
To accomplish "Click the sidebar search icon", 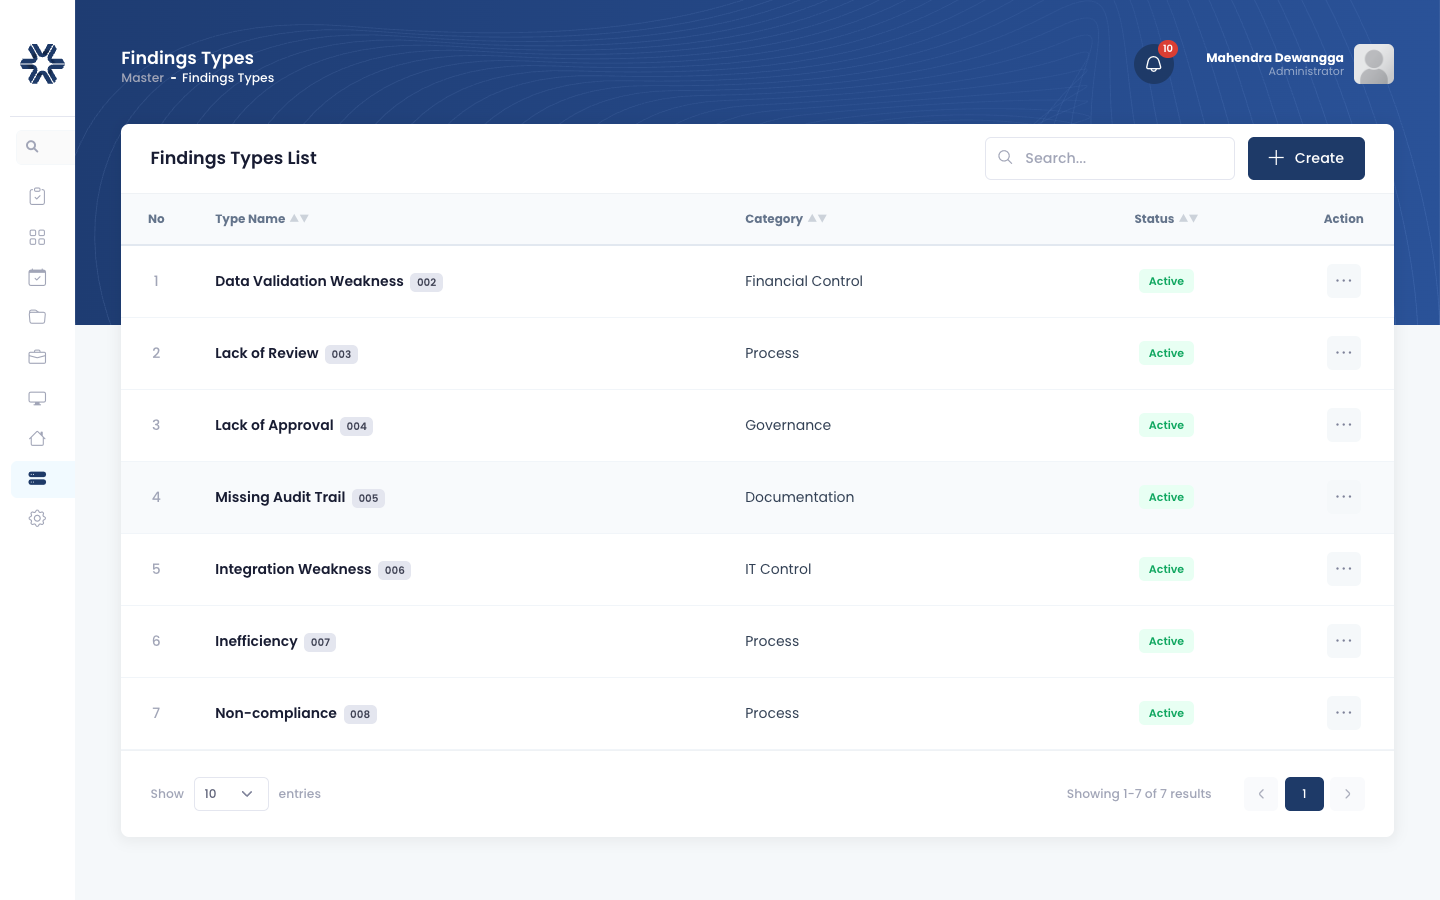I will (x=32, y=147).
